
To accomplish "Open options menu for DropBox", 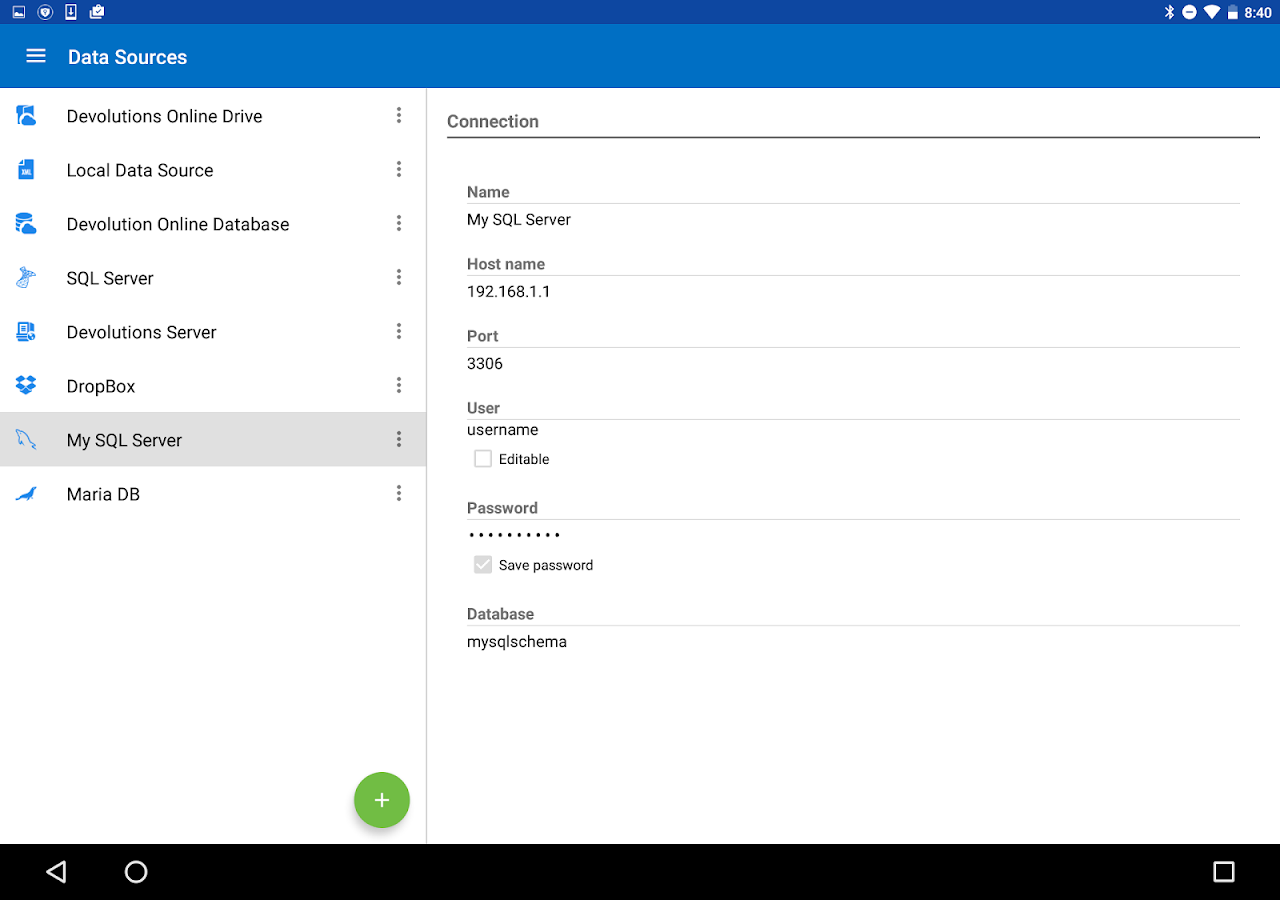I will pos(399,386).
